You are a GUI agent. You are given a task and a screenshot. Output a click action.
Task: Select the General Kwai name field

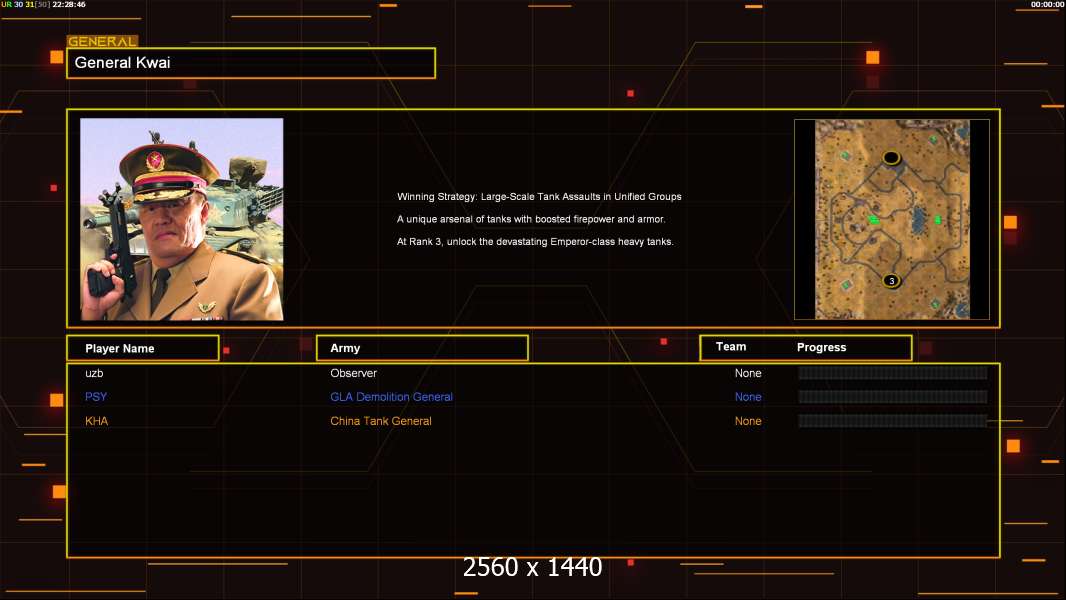[251, 63]
